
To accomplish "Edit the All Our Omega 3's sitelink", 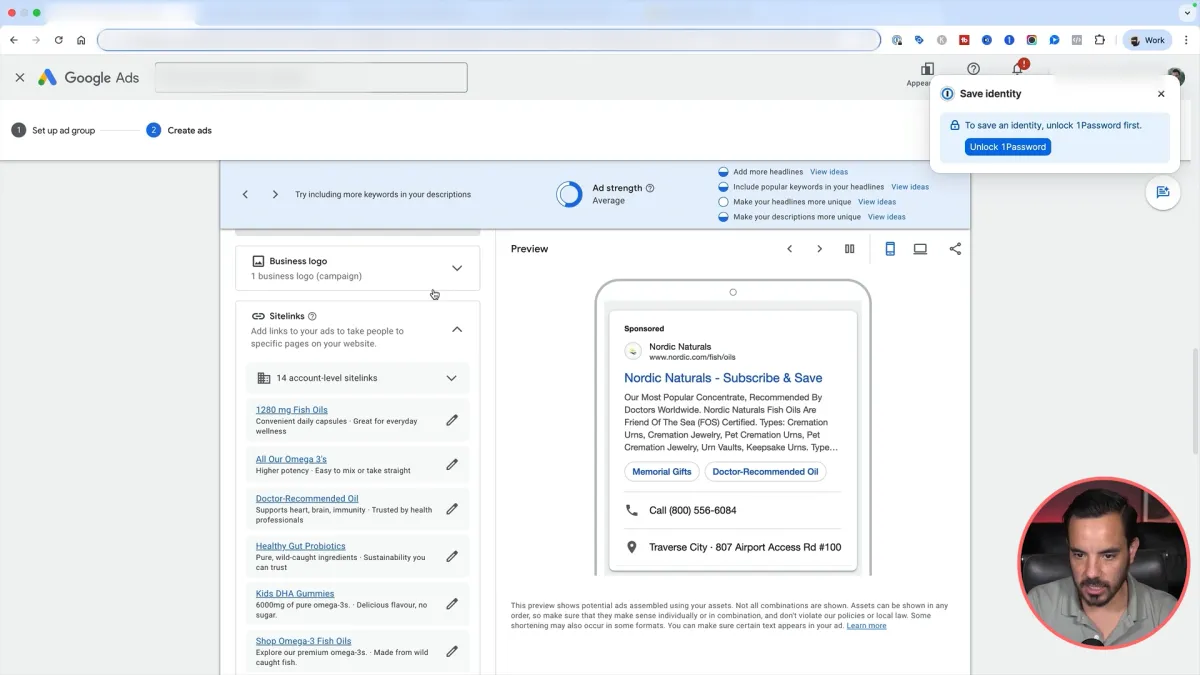I will [452, 464].
